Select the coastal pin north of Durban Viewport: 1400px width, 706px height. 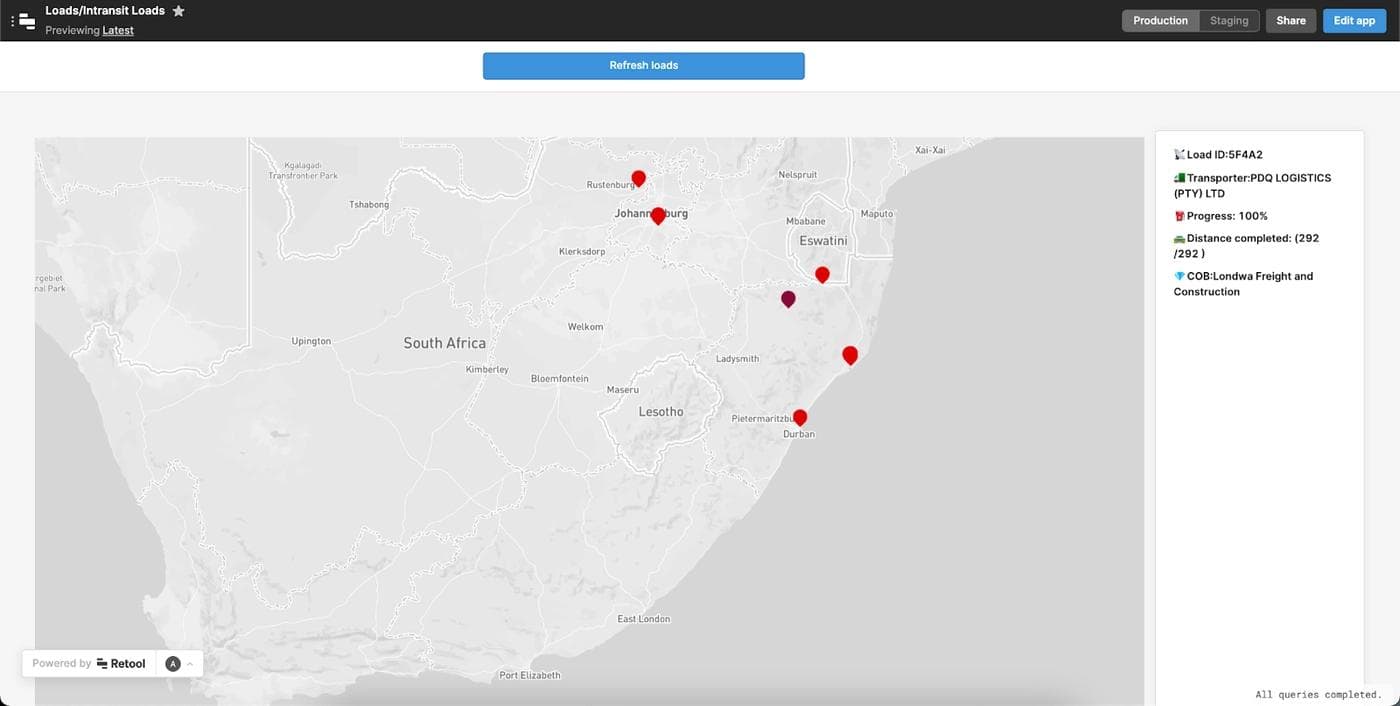(849, 352)
